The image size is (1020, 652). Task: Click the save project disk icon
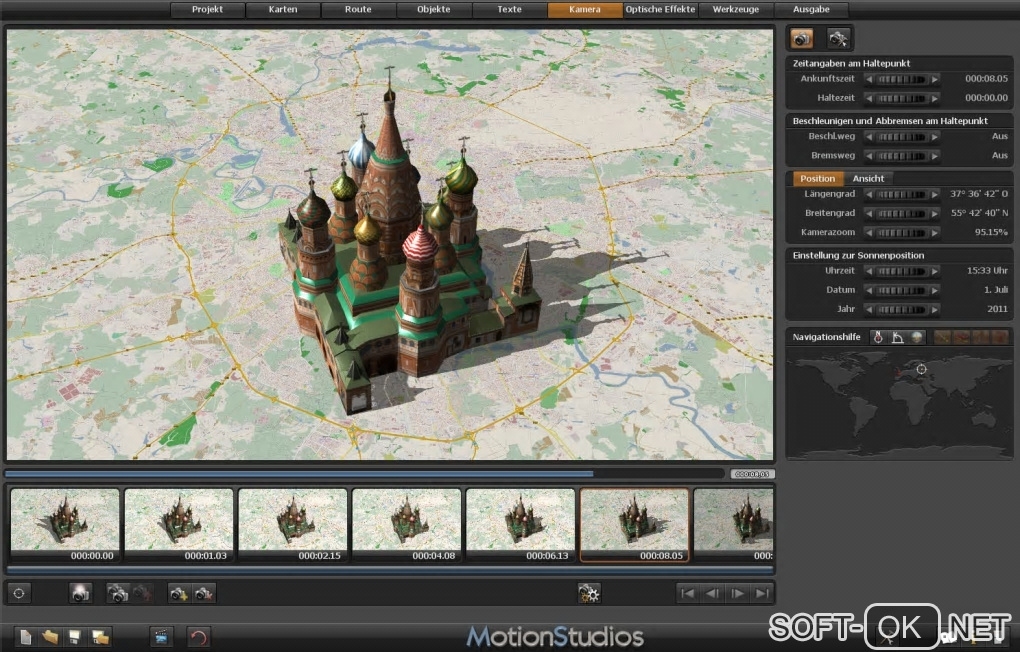click(75, 636)
